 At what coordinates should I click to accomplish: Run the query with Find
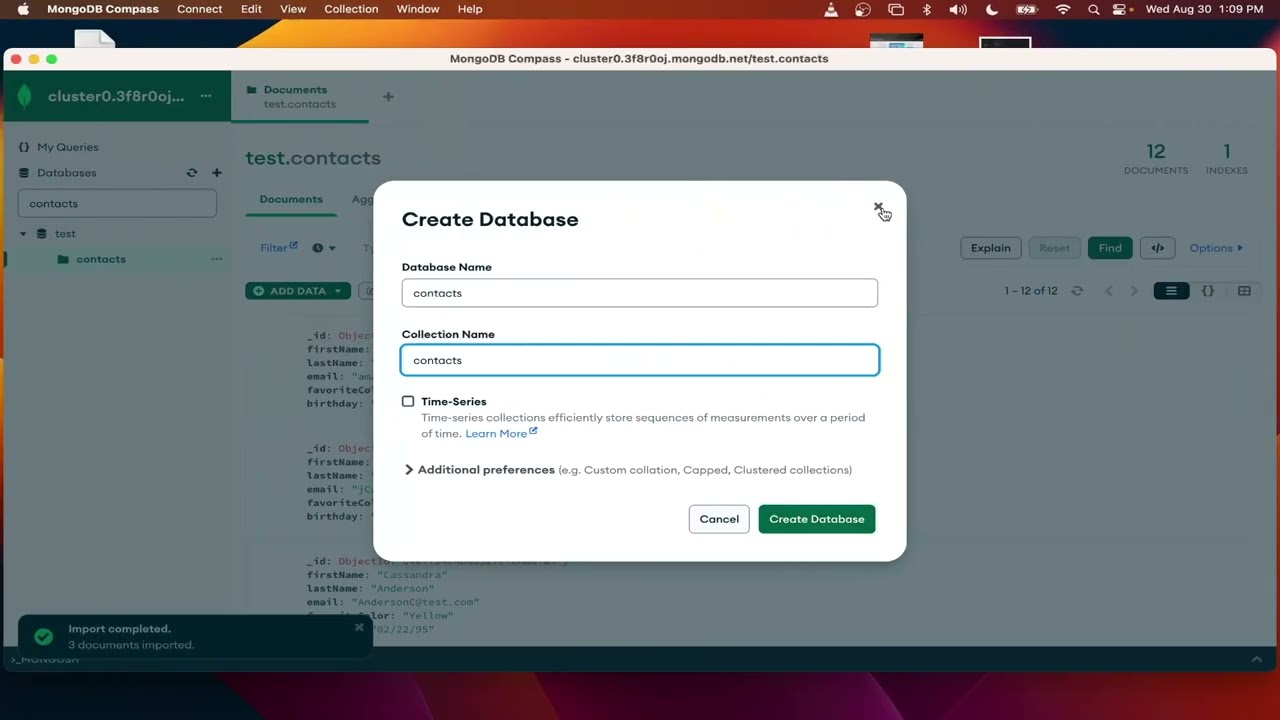pyautogui.click(x=1110, y=248)
